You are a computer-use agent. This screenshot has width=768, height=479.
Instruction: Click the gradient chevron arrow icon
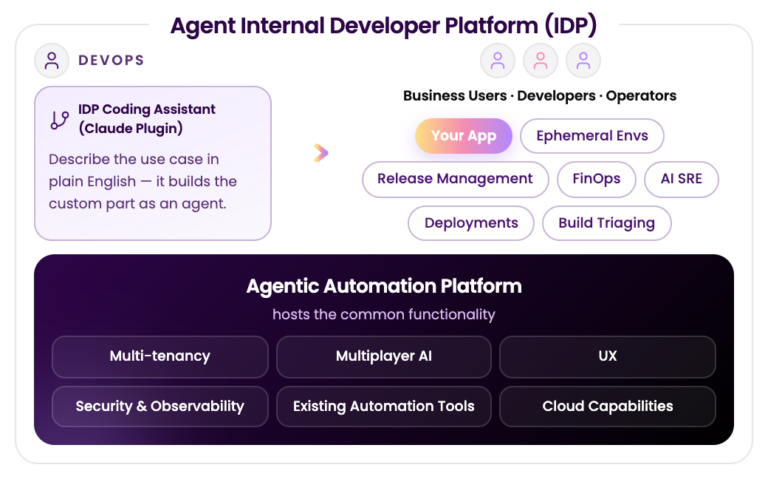[321, 153]
